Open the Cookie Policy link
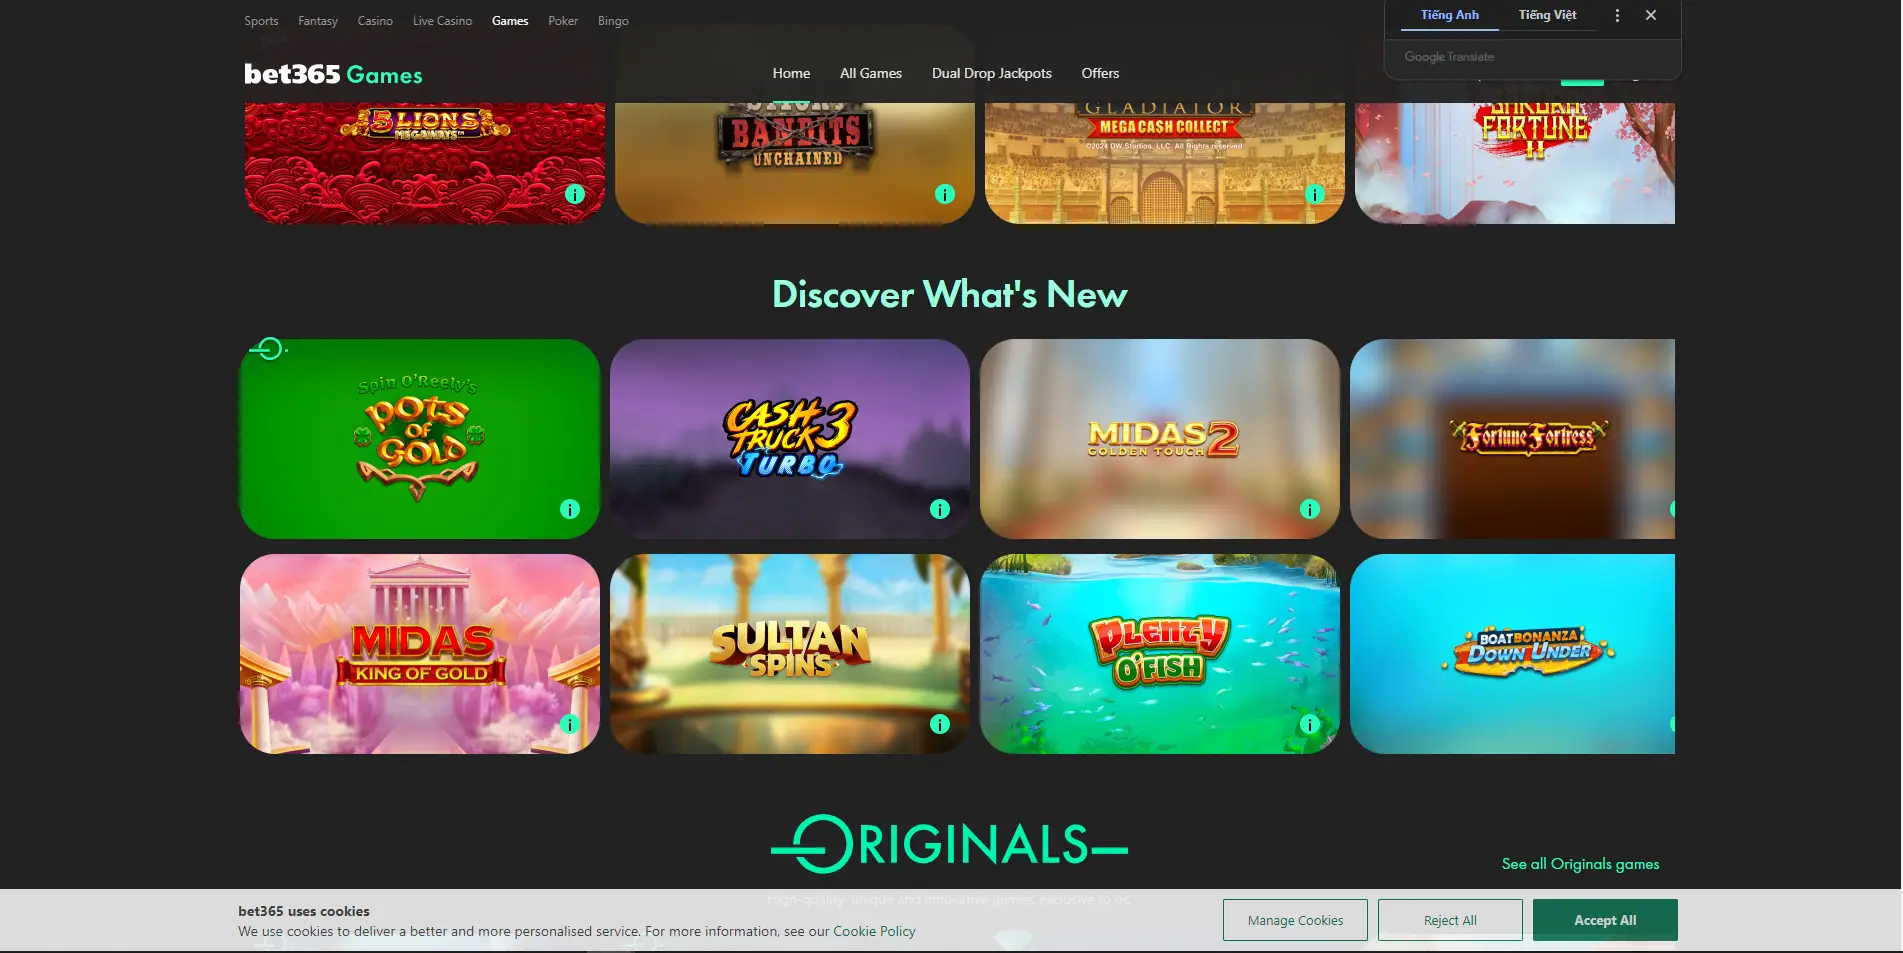This screenshot has height=953, width=1903. (x=874, y=931)
